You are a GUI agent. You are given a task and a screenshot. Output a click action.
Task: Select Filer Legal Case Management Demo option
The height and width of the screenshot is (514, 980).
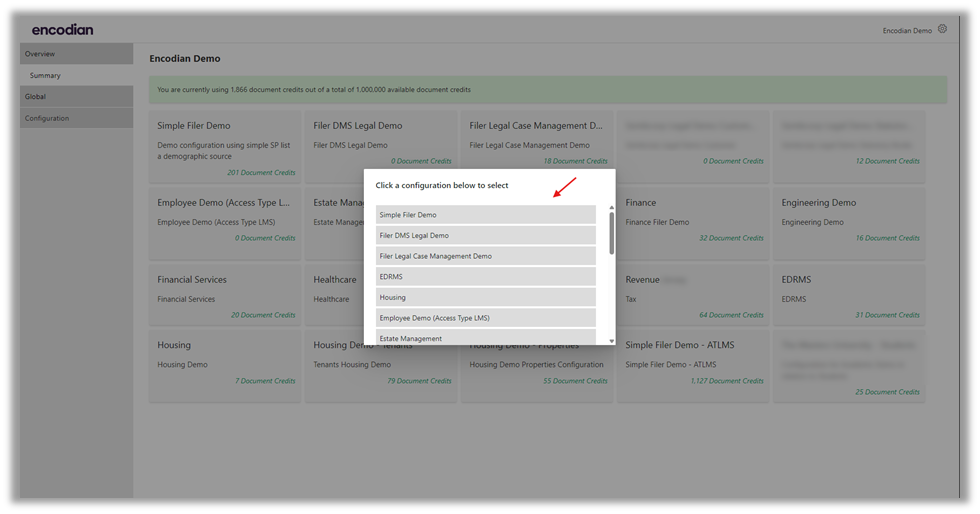pyautogui.click(x=486, y=256)
